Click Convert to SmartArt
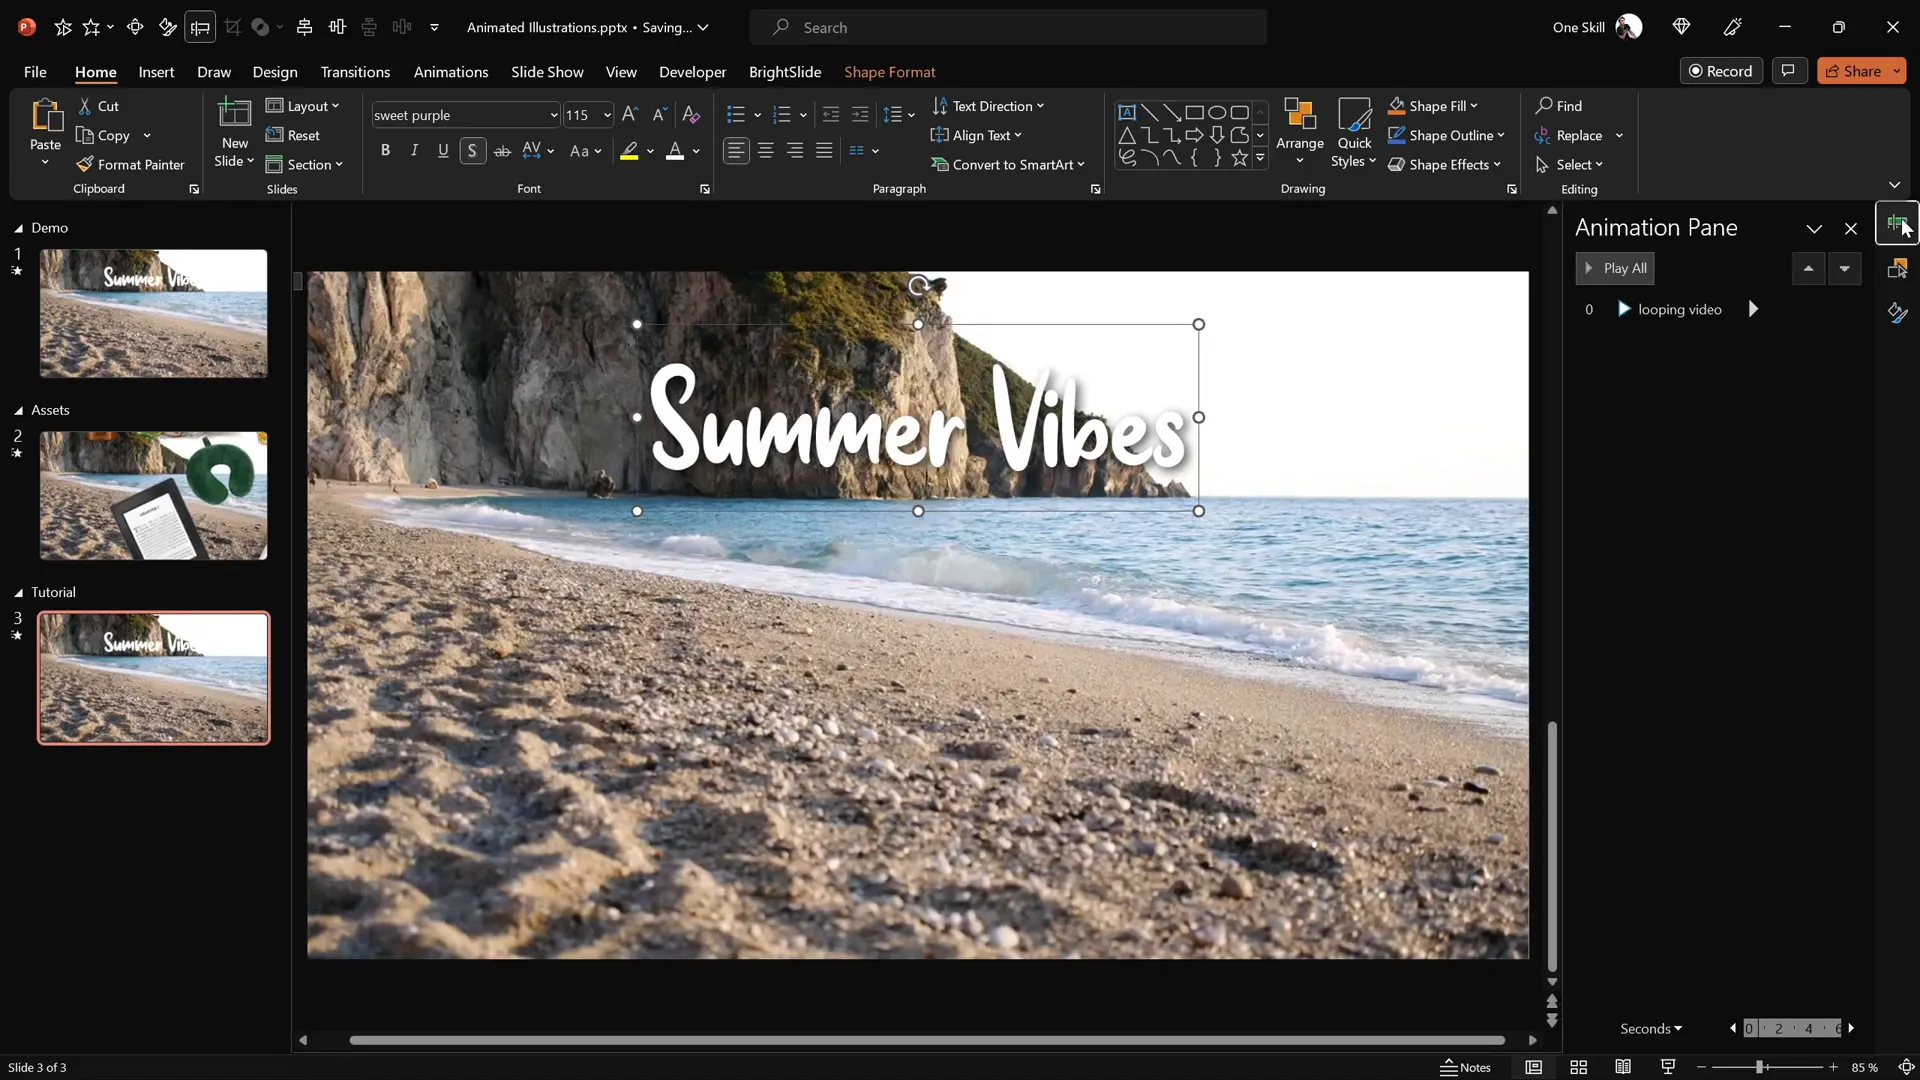1920x1080 pixels. [x=1010, y=164]
